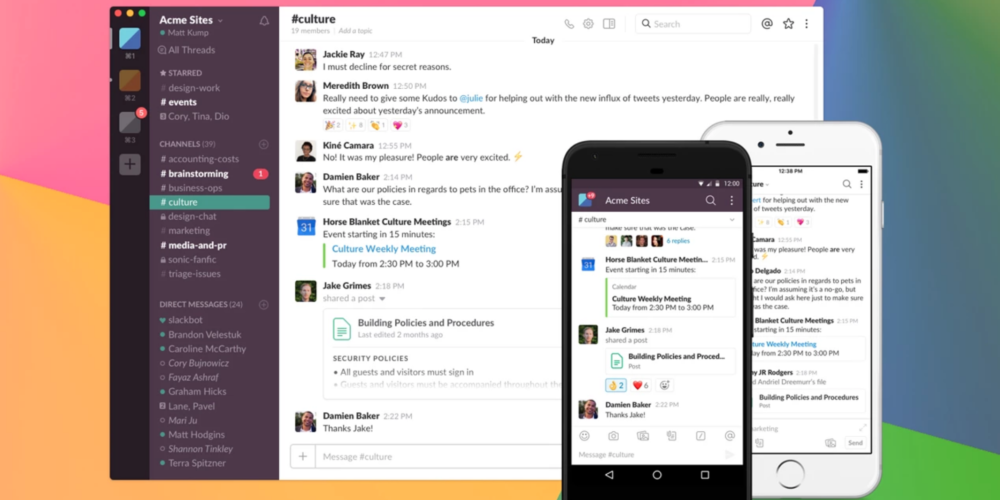The width and height of the screenshot is (1000, 500).
Task: Toggle the sparkles reaction with count 8
Action: click(x=355, y=125)
